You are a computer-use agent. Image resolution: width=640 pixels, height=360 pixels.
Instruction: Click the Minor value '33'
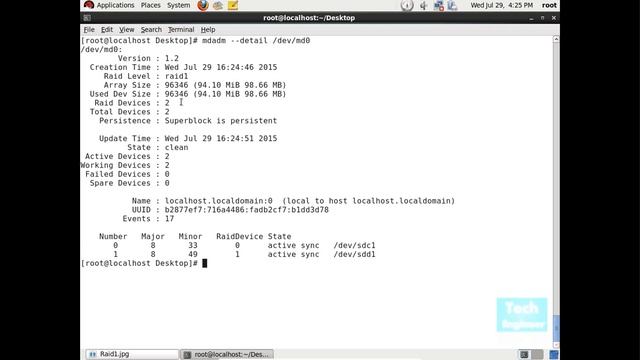click(x=193, y=245)
